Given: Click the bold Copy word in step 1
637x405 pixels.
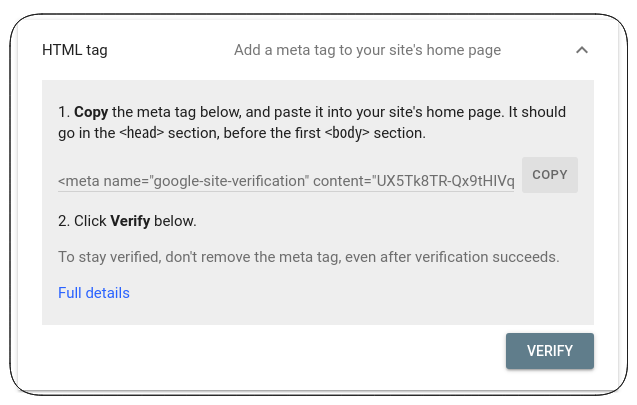Looking at the screenshot, I should (91, 112).
